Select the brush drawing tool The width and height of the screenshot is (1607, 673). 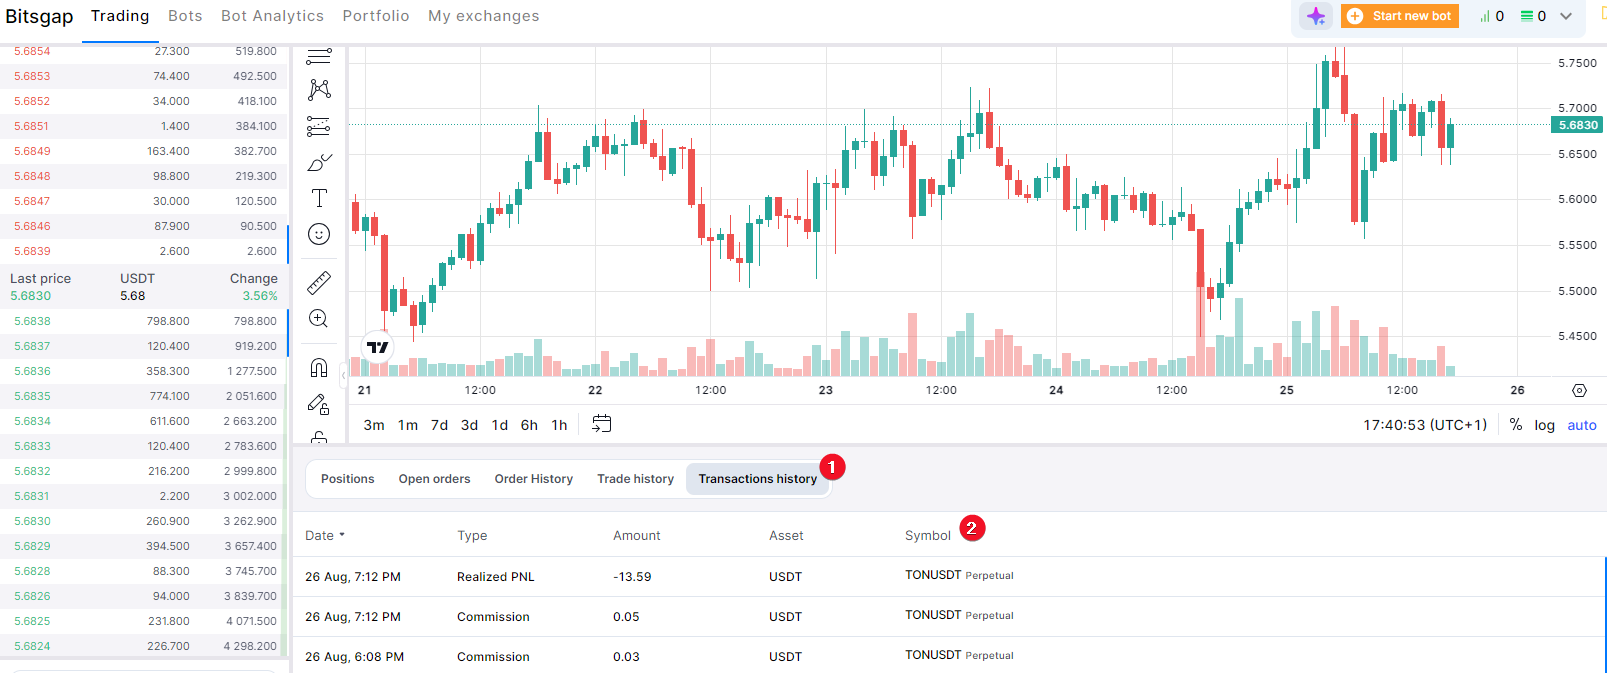[x=319, y=162]
